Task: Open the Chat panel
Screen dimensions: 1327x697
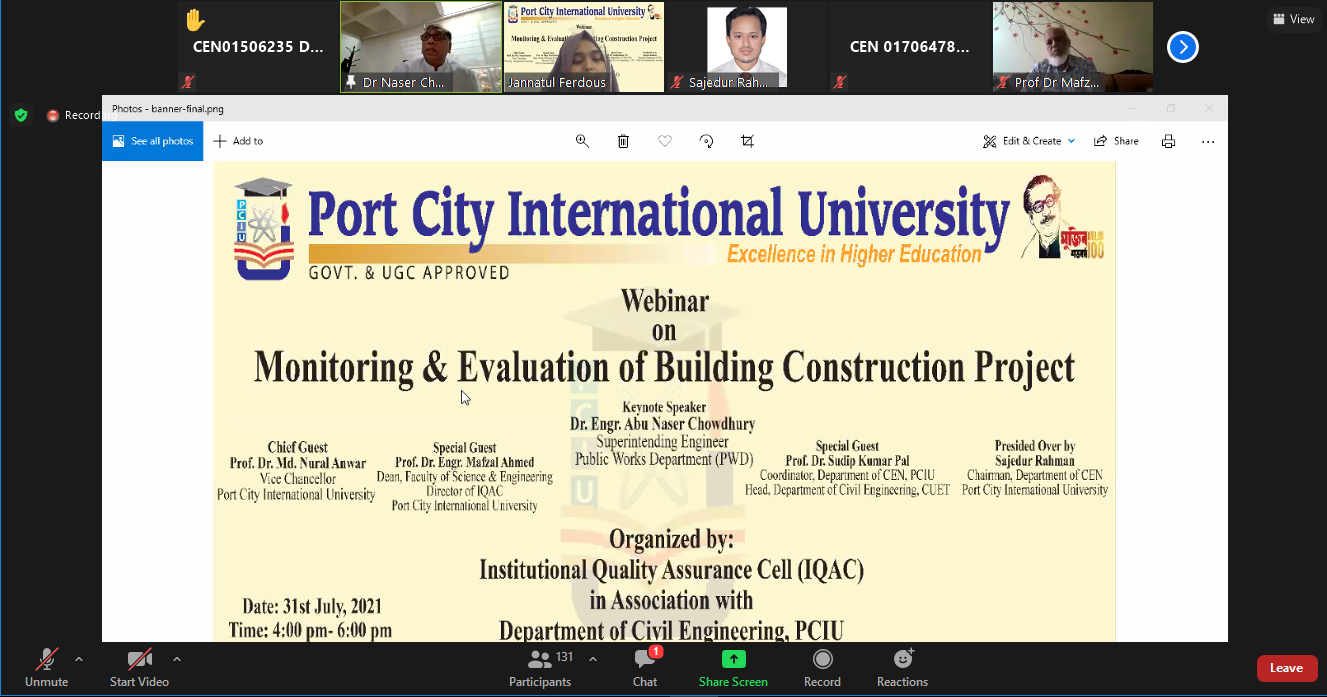Action: [x=645, y=668]
